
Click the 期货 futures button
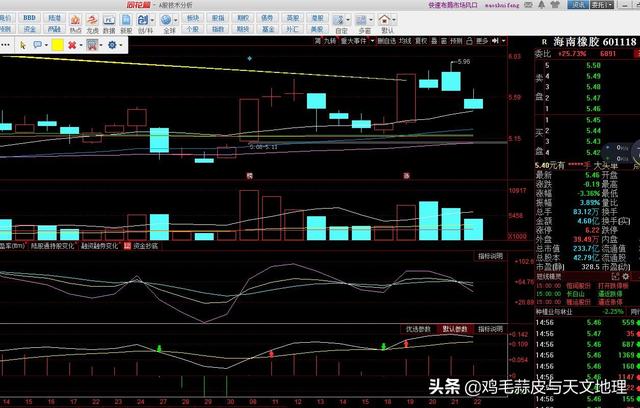tap(243, 29)
